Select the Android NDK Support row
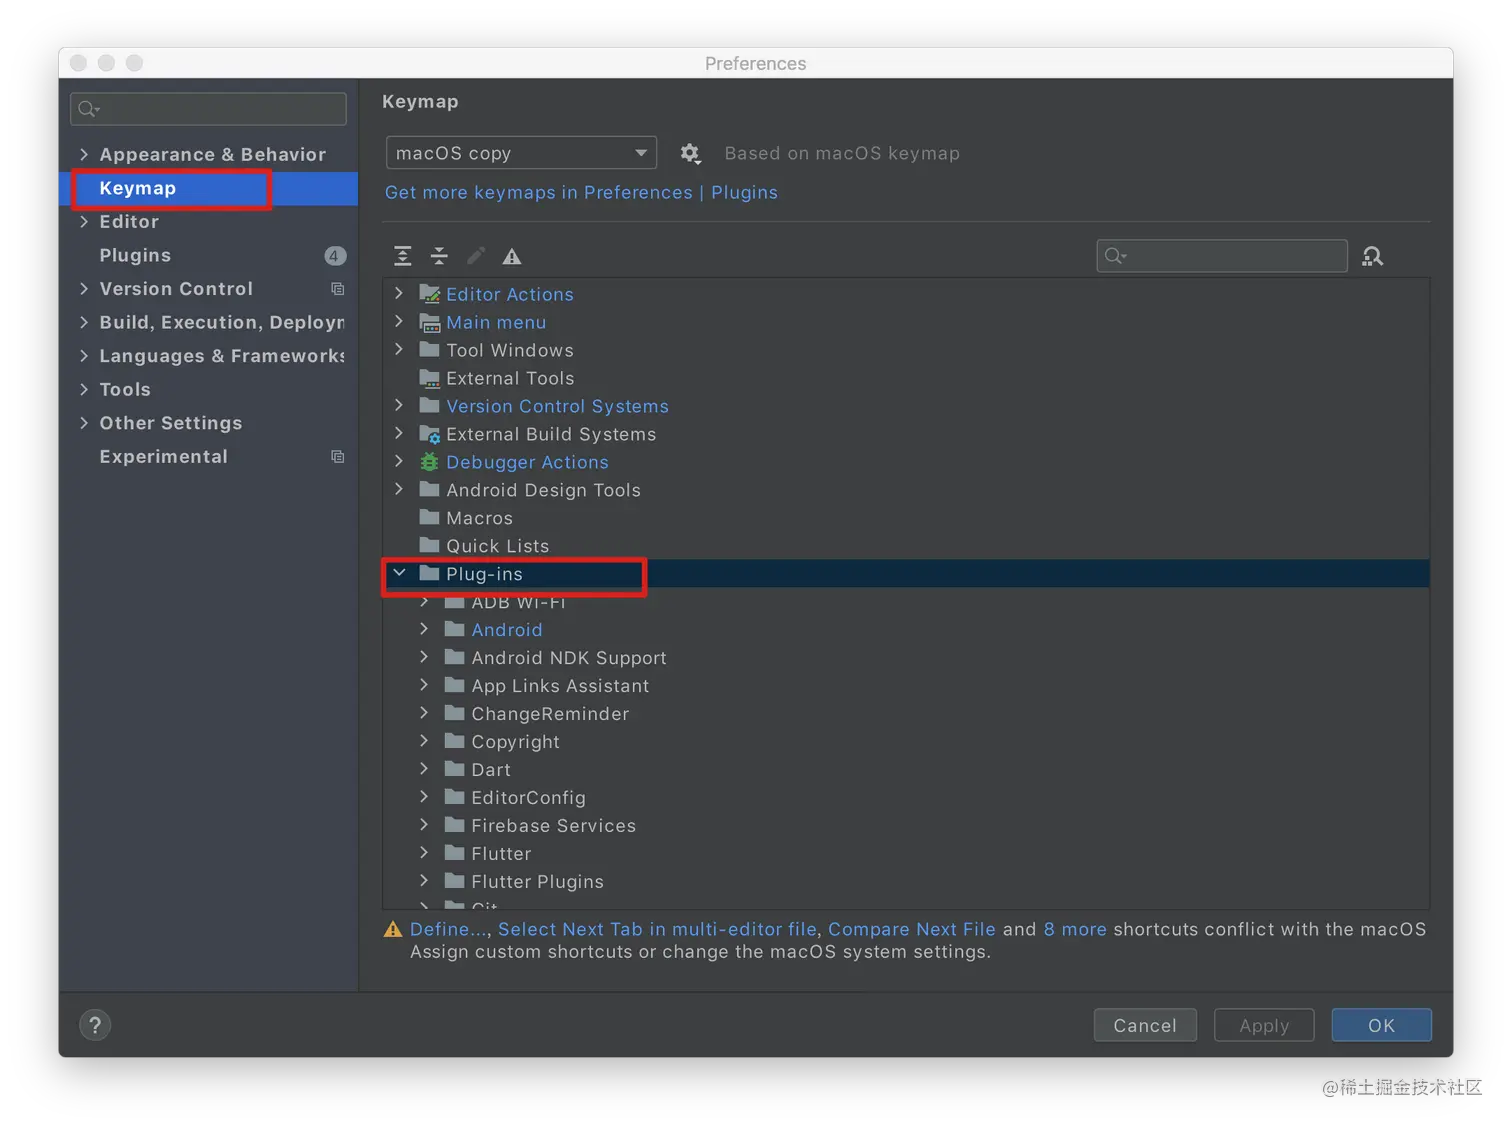 click(906, 657)
